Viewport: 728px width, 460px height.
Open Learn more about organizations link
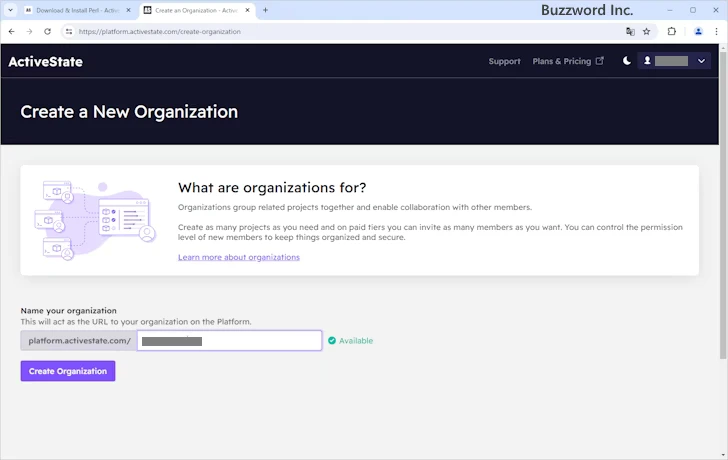pyautogui.click(x=239, y=257)
